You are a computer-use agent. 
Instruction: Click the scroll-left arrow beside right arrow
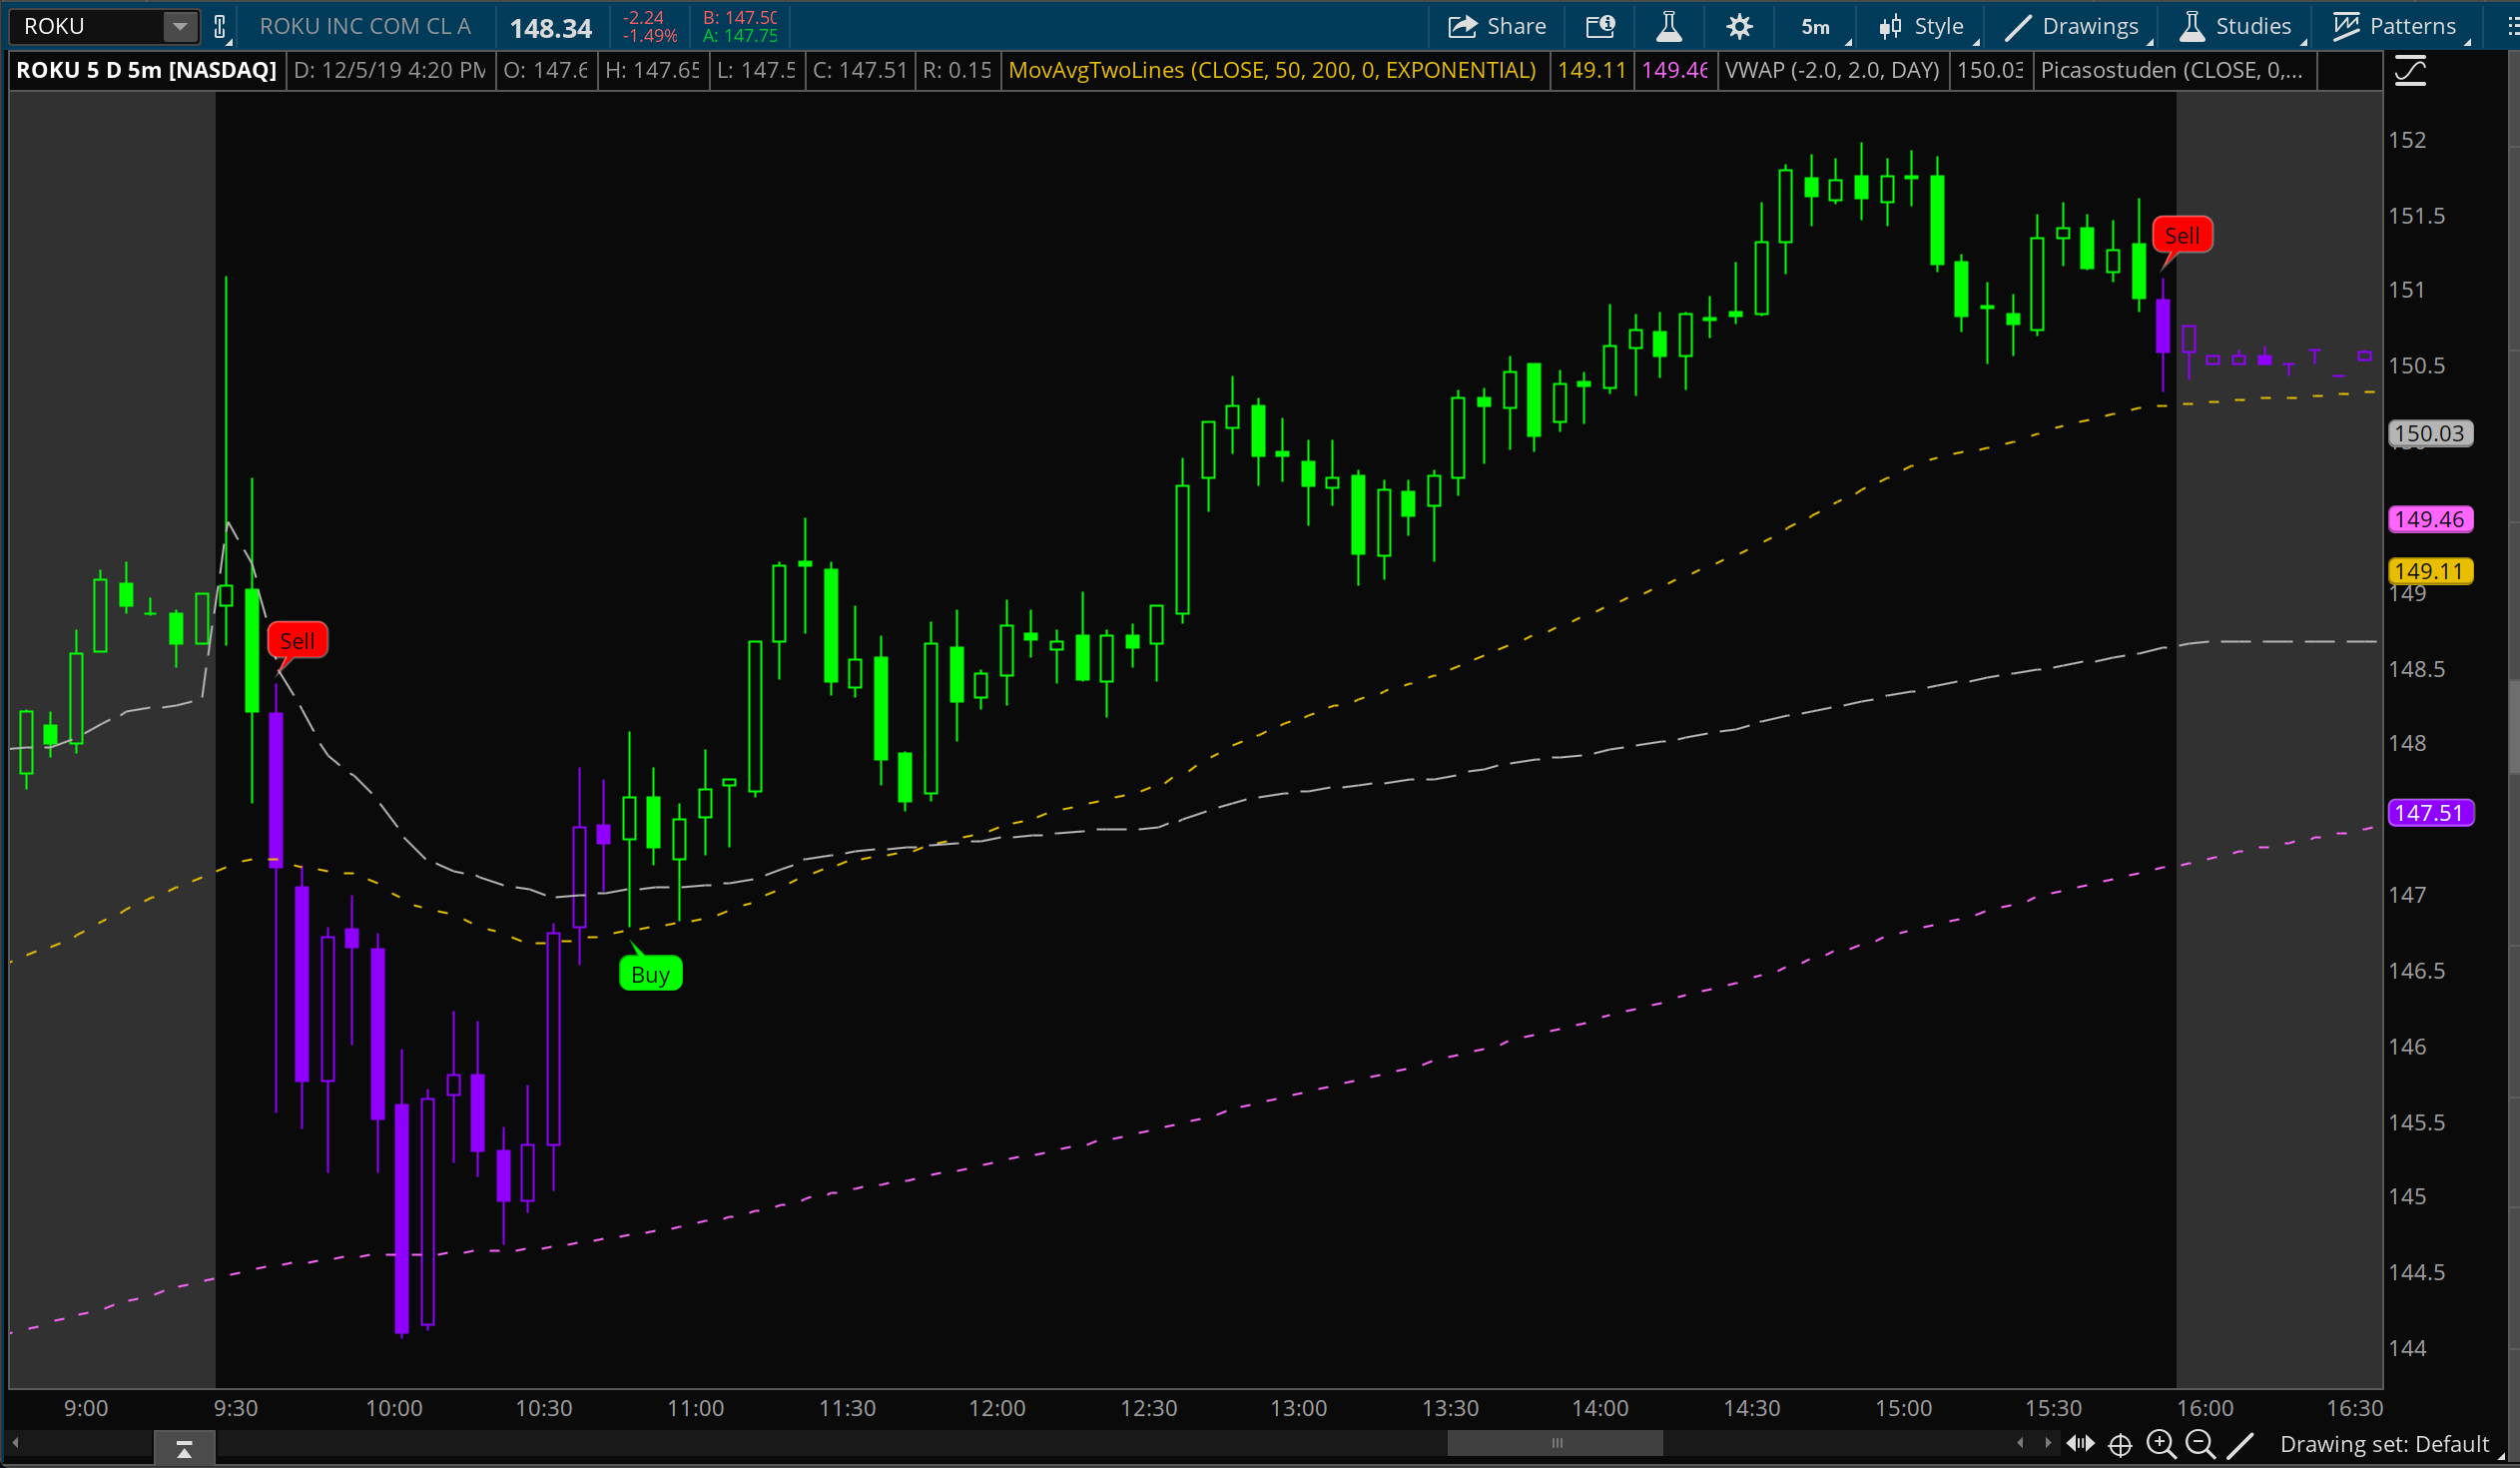coord(2020,1444)
